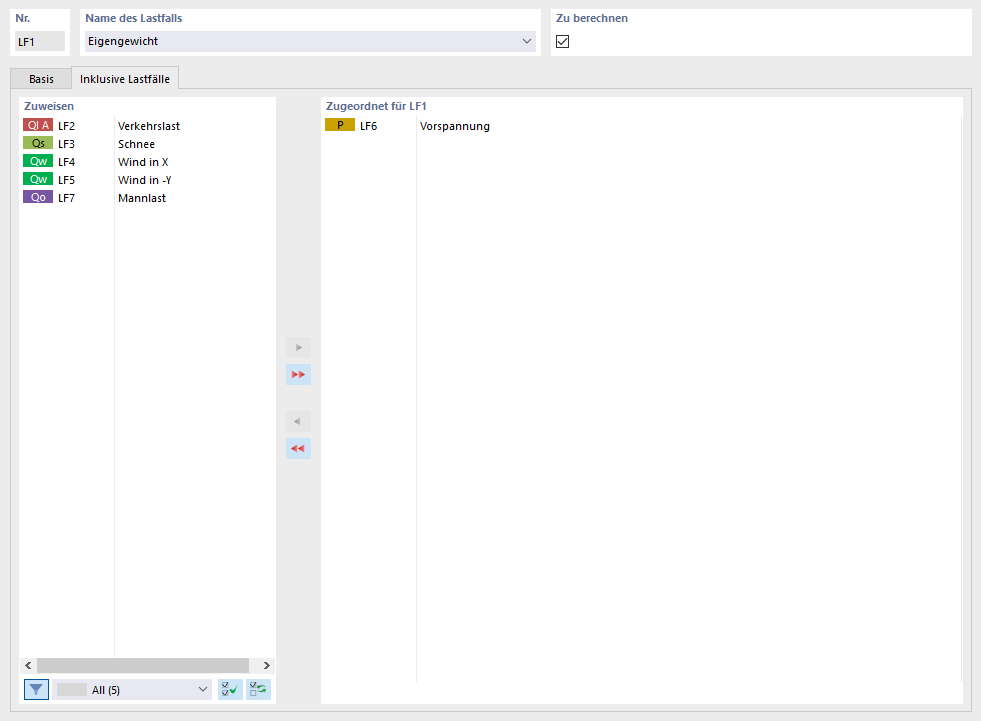
Task: Uncheck the Zu berechnen checkbox
Action: click(562, 41)
